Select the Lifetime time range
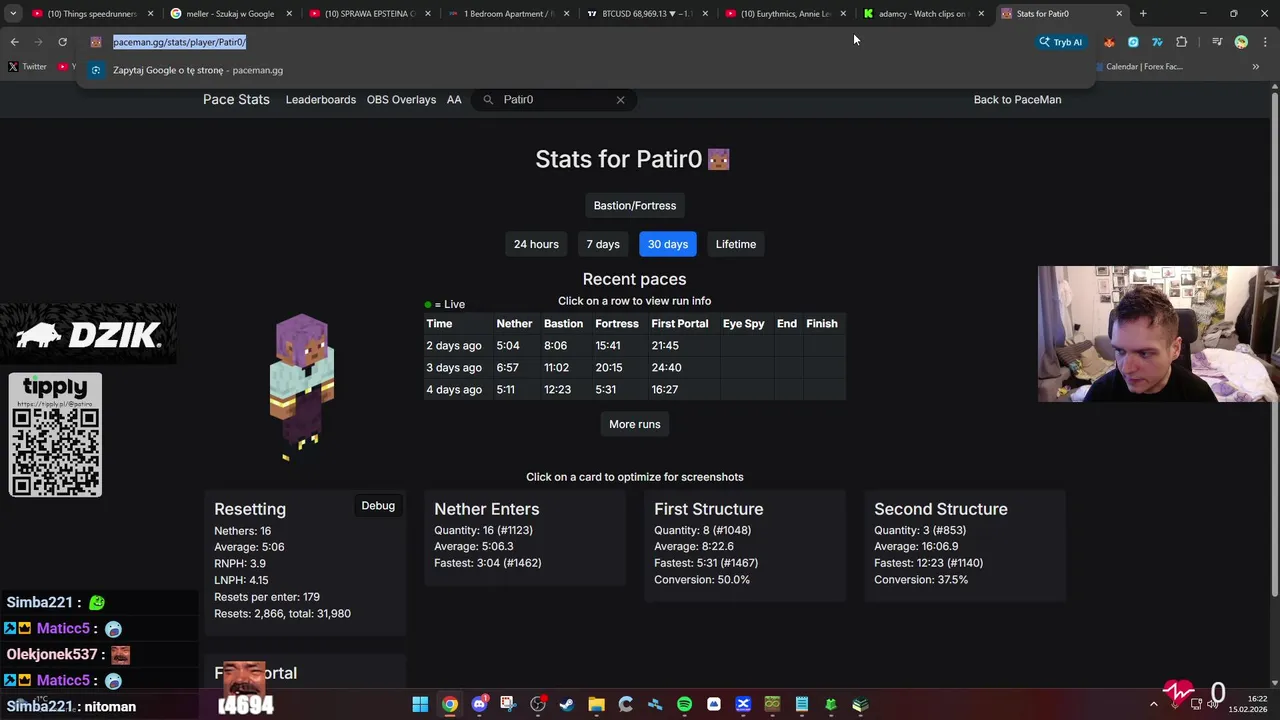Image resolution: width=1280 pixels, height=720 pixels. (x=736, y=244)
